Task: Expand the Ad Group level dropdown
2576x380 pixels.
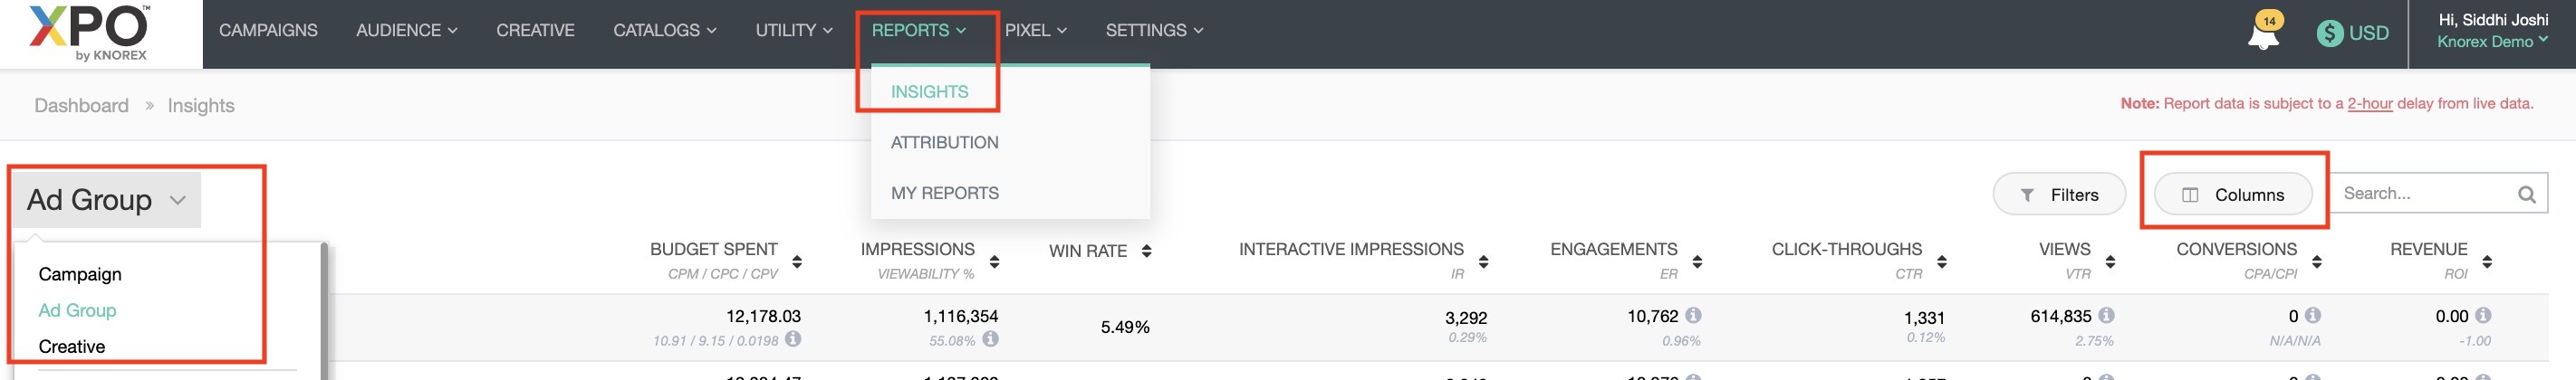Action: pos(106,200)
